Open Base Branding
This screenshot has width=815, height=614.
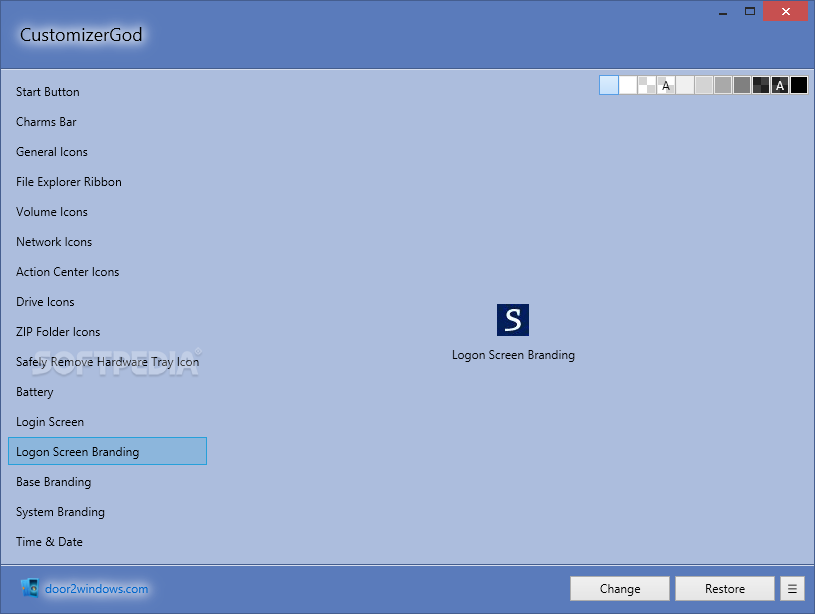[108, 481]
